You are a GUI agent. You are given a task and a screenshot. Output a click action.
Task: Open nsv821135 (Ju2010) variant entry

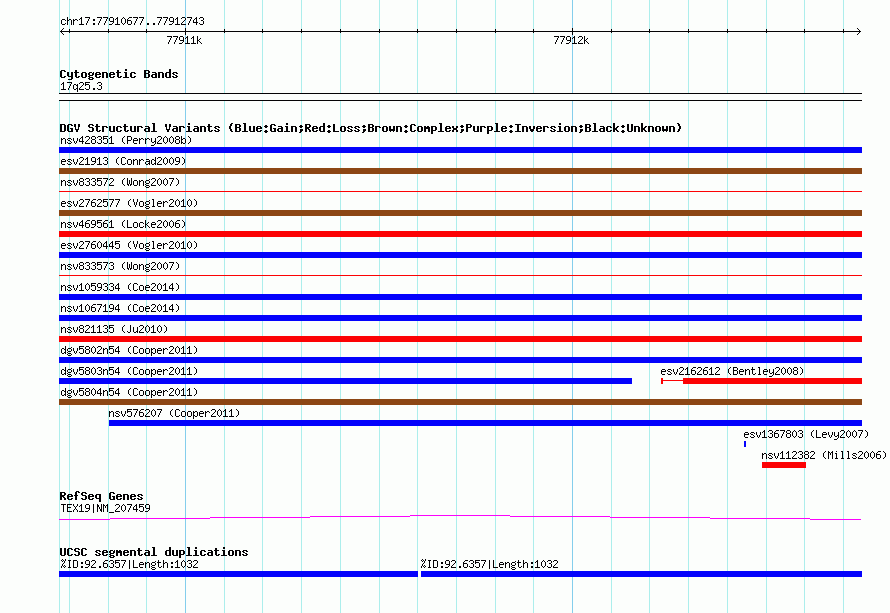(114, 329)
